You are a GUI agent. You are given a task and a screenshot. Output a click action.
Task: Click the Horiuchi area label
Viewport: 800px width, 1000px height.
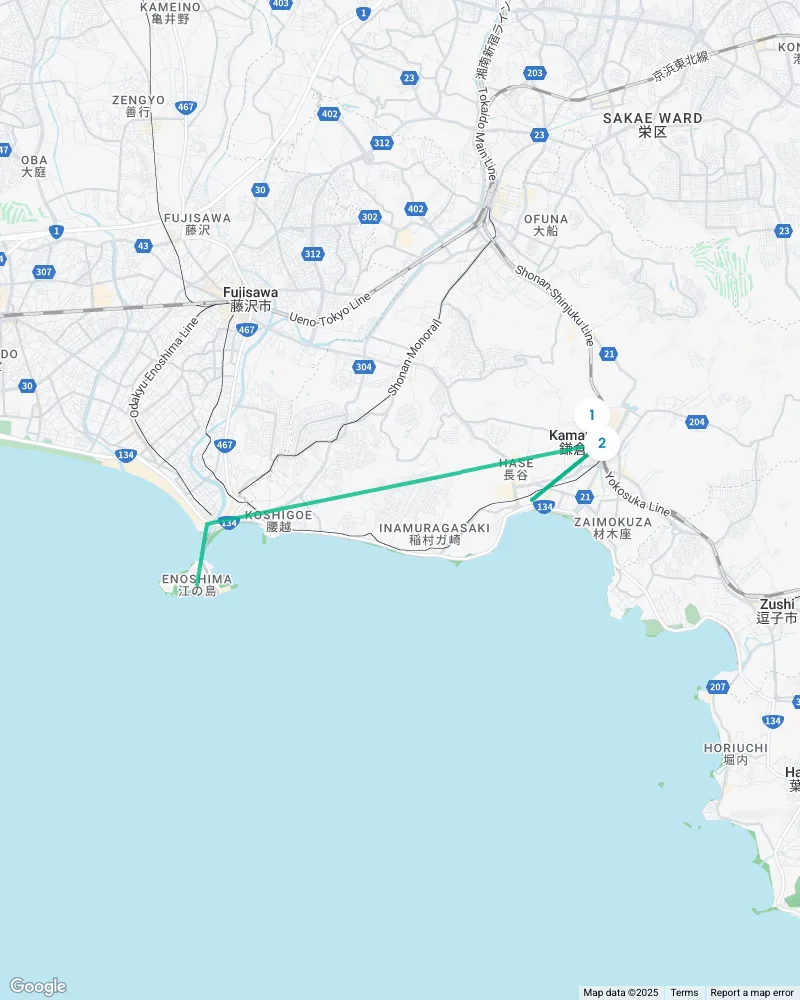736,754
